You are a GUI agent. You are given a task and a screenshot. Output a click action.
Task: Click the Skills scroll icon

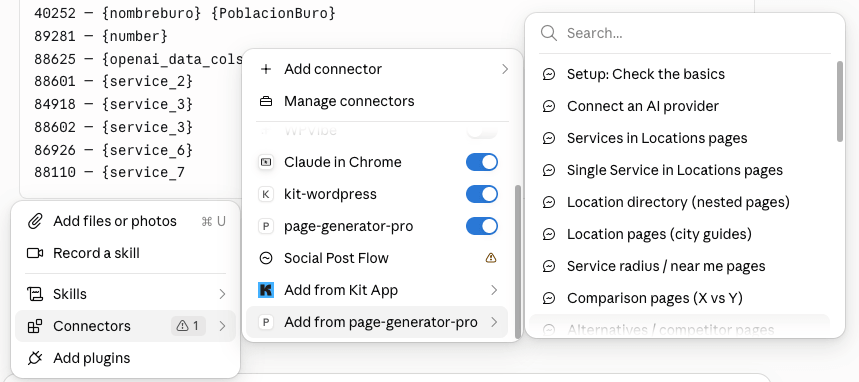tap(35, 294)
